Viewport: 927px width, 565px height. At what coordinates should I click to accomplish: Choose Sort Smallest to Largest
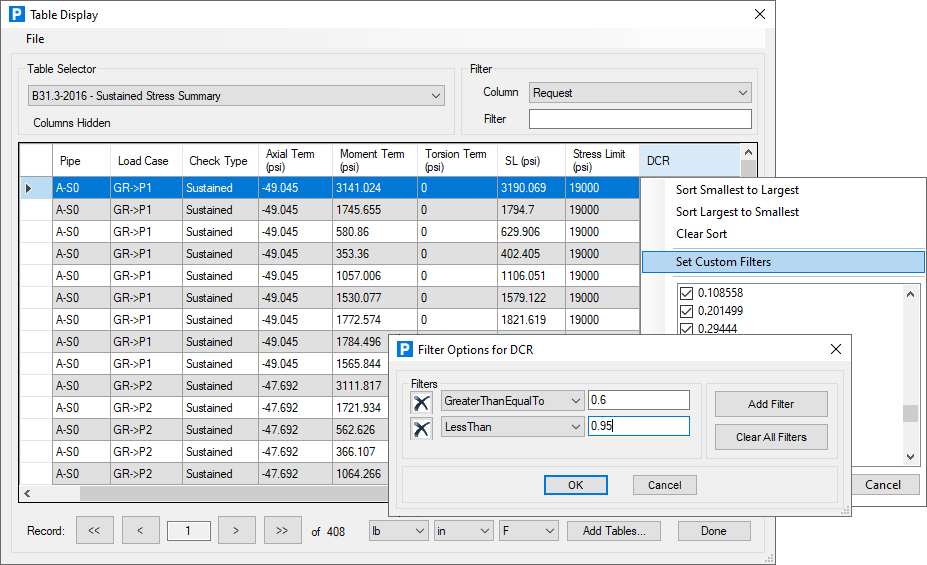[737, 190]
